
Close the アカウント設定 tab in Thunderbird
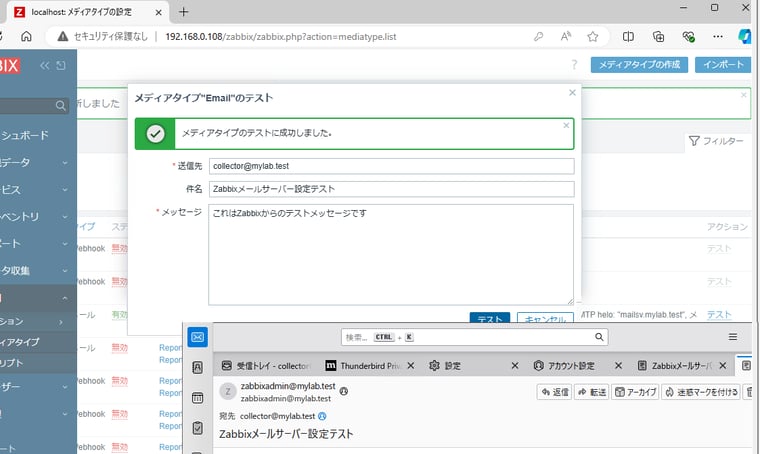(618, 366)
